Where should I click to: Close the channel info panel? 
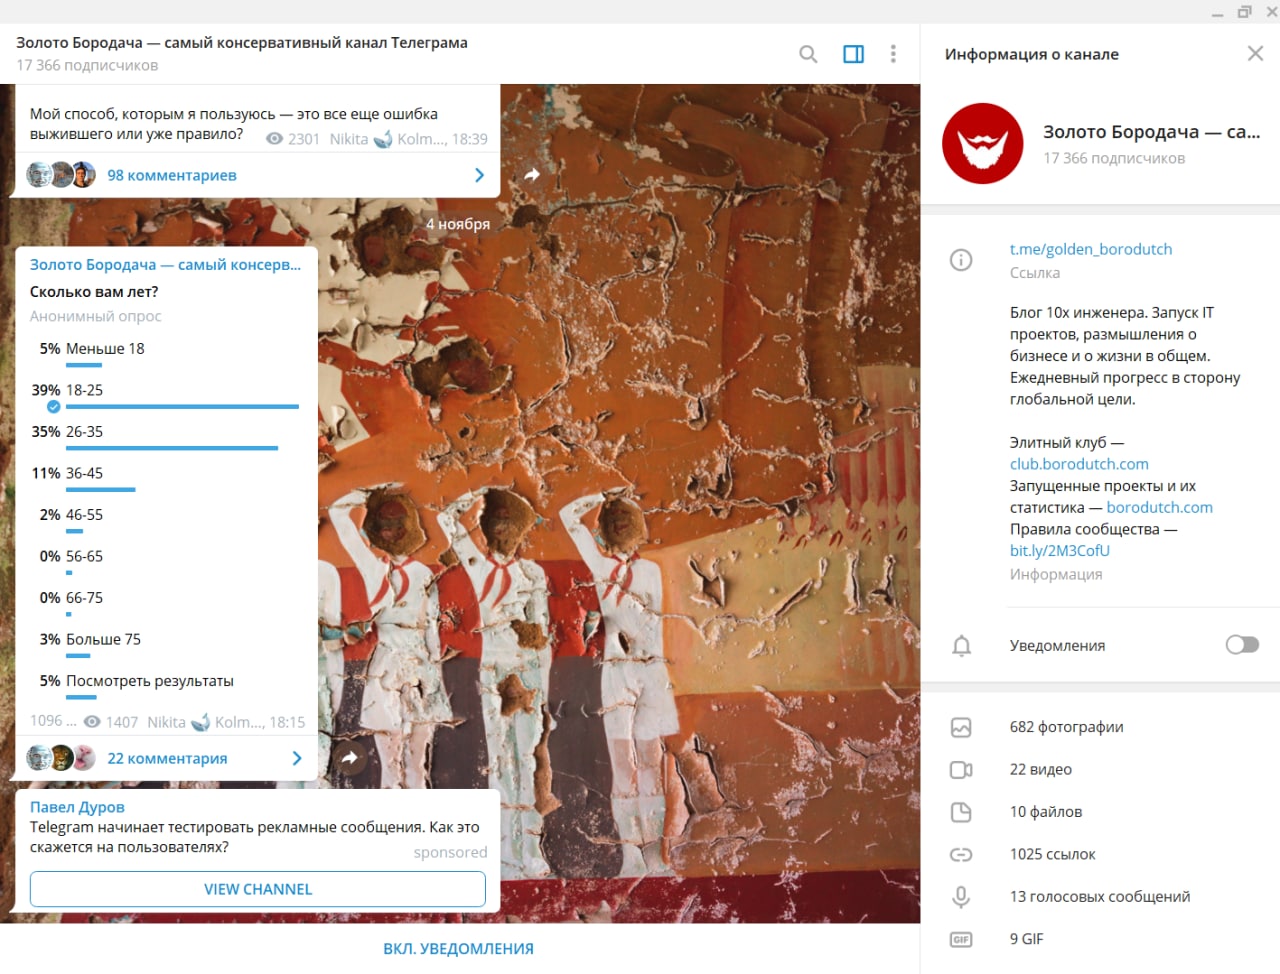1255,54
